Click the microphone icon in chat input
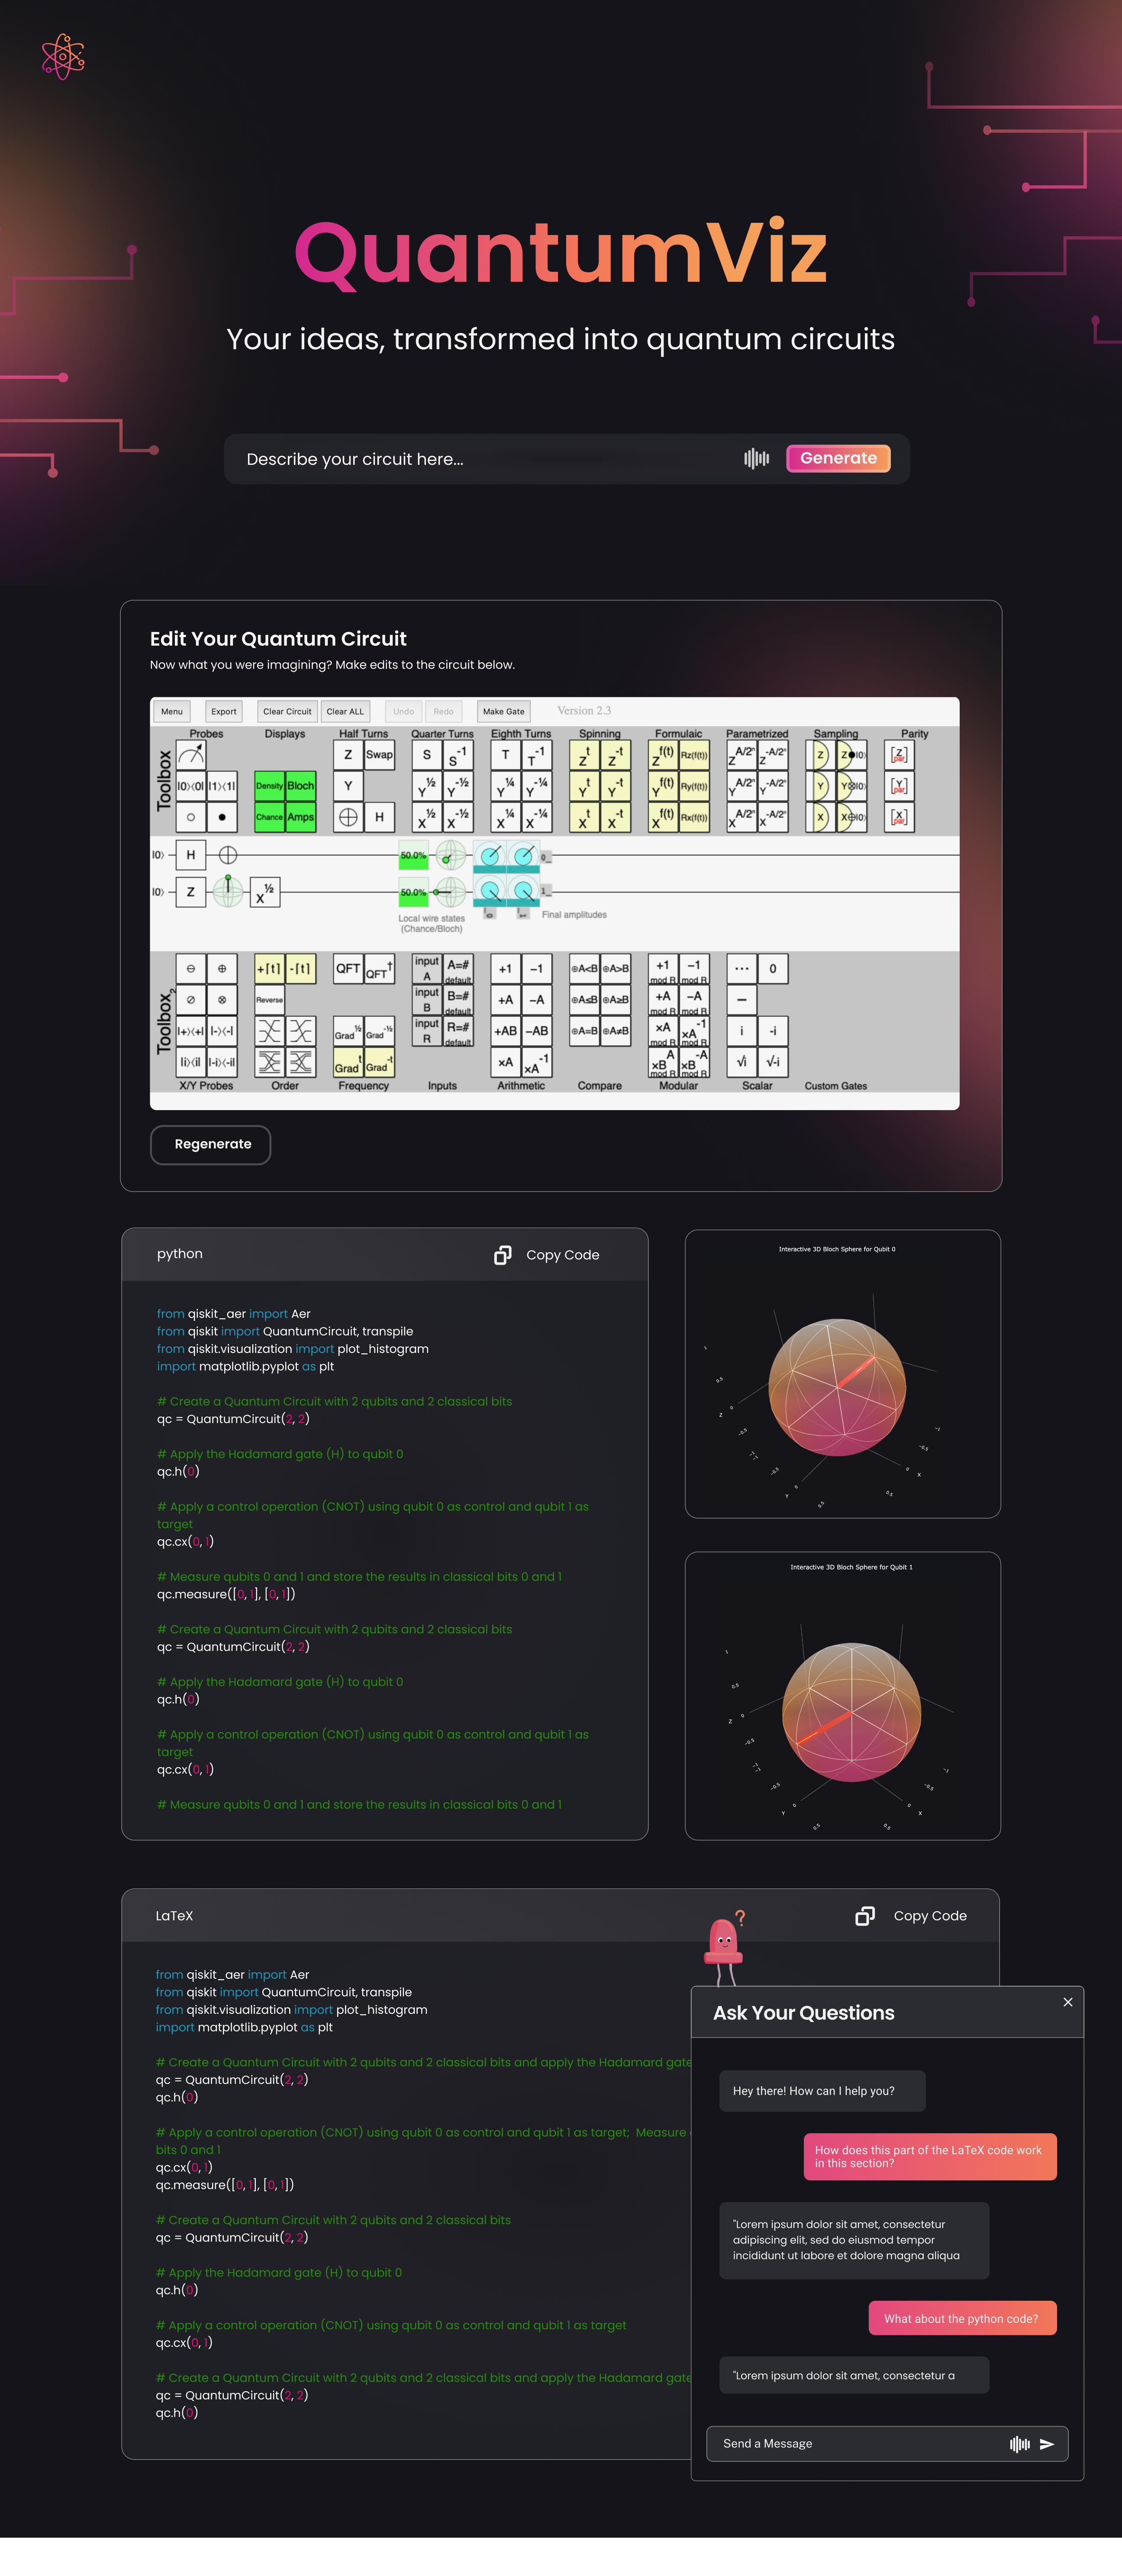The width and height of the screenshot is (1122, 2576). tap(1019, 2443)
